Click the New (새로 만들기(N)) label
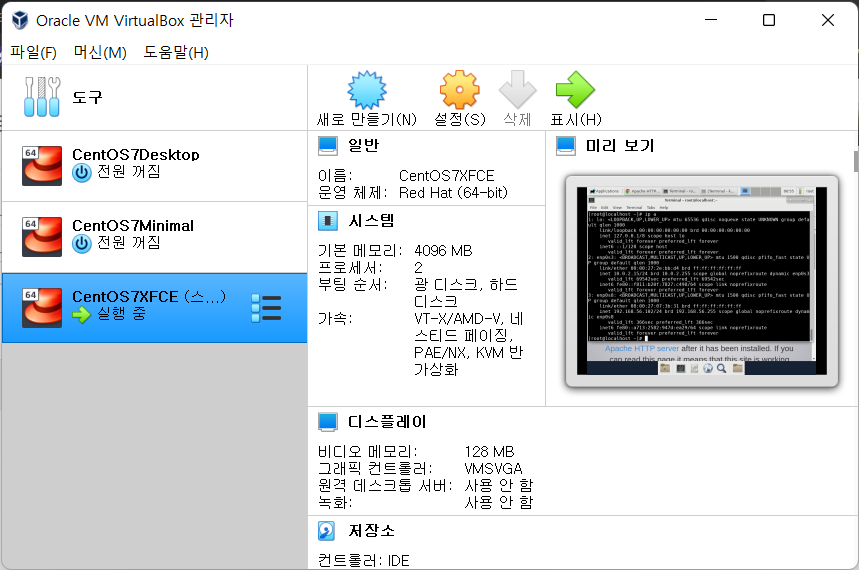Screen dimensions: 859x570 [366, 119]
